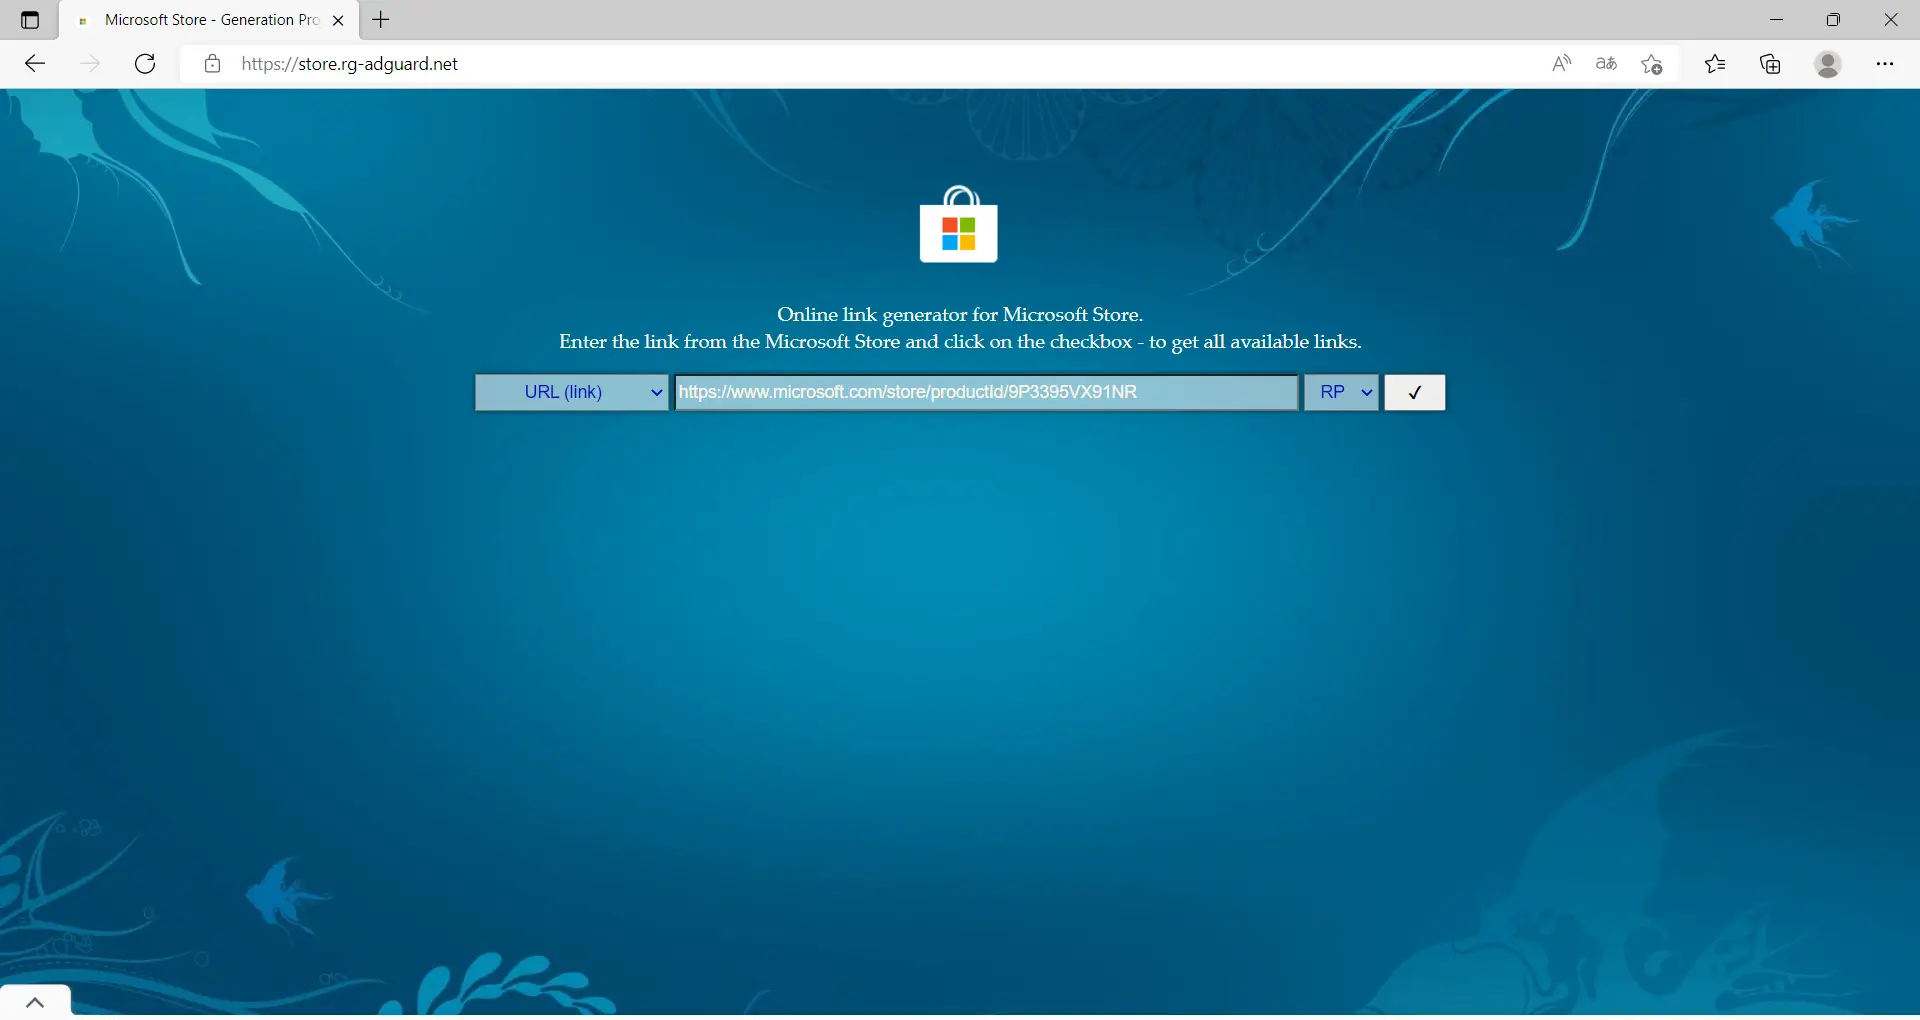Click the Microsoft Store bag logo

[958, 225]
